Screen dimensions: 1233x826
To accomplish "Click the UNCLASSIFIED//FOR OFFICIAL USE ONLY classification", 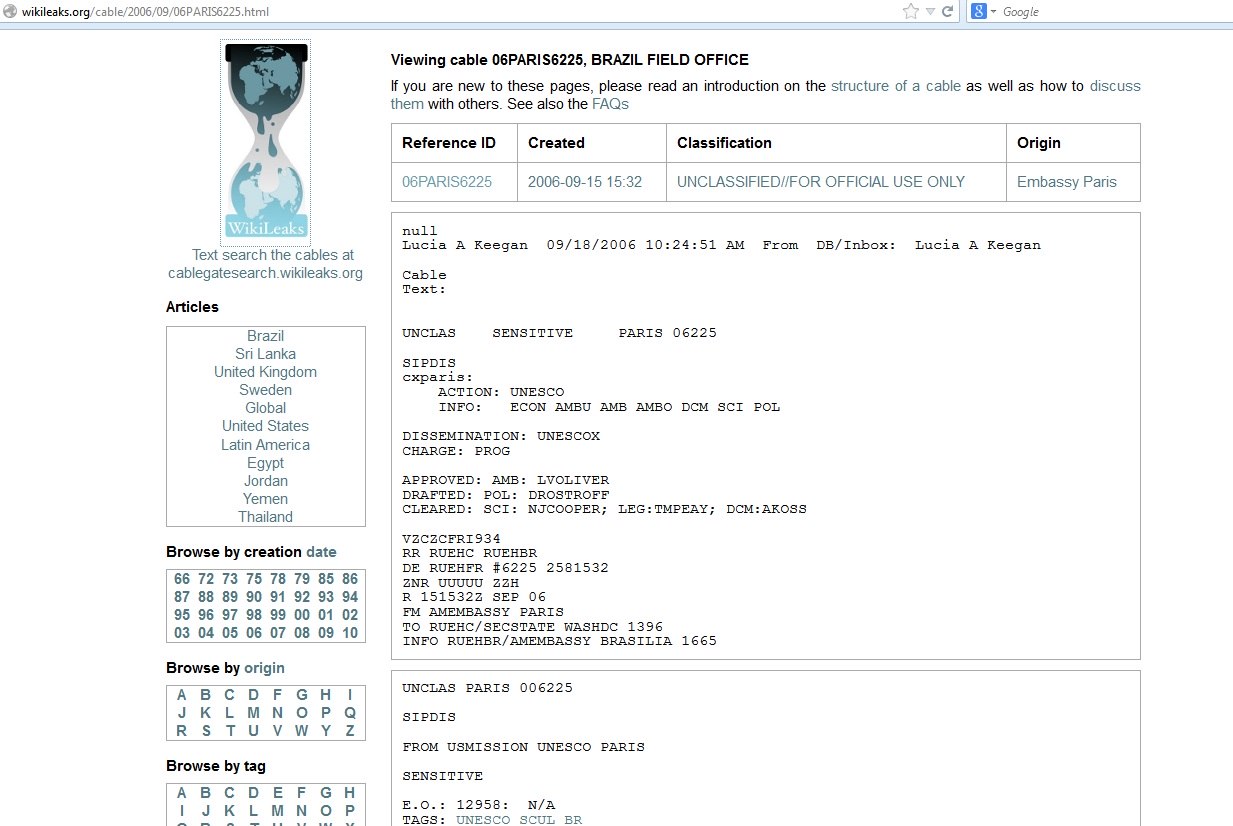I will (x=820, y=182).
